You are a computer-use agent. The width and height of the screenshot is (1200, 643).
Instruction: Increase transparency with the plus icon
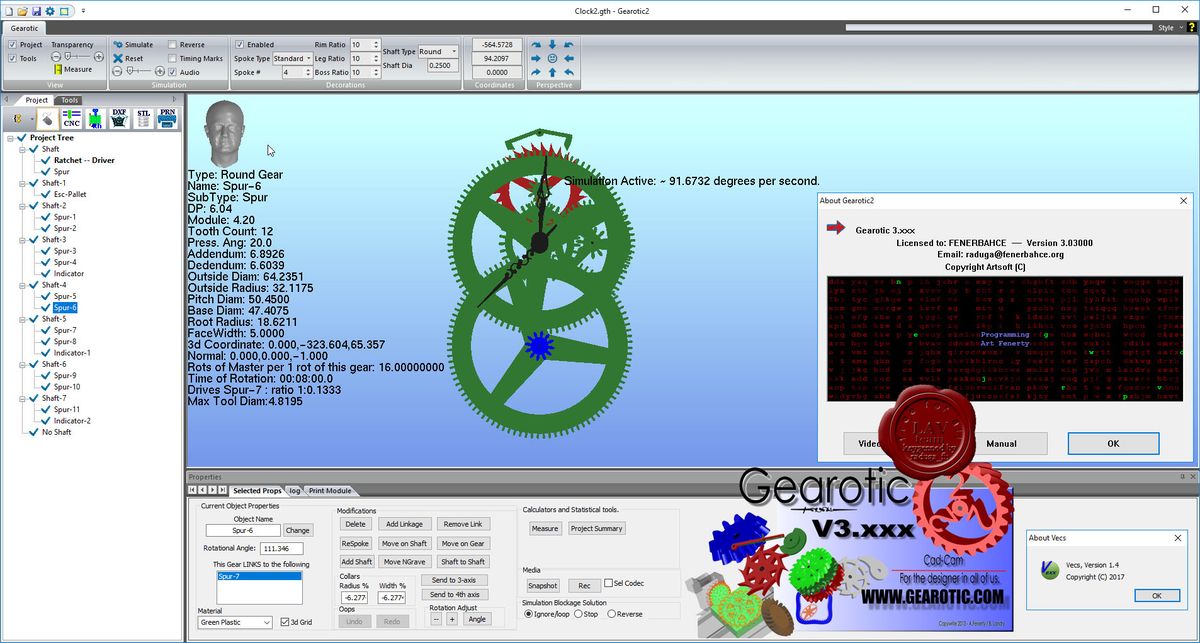click(99, 57)
